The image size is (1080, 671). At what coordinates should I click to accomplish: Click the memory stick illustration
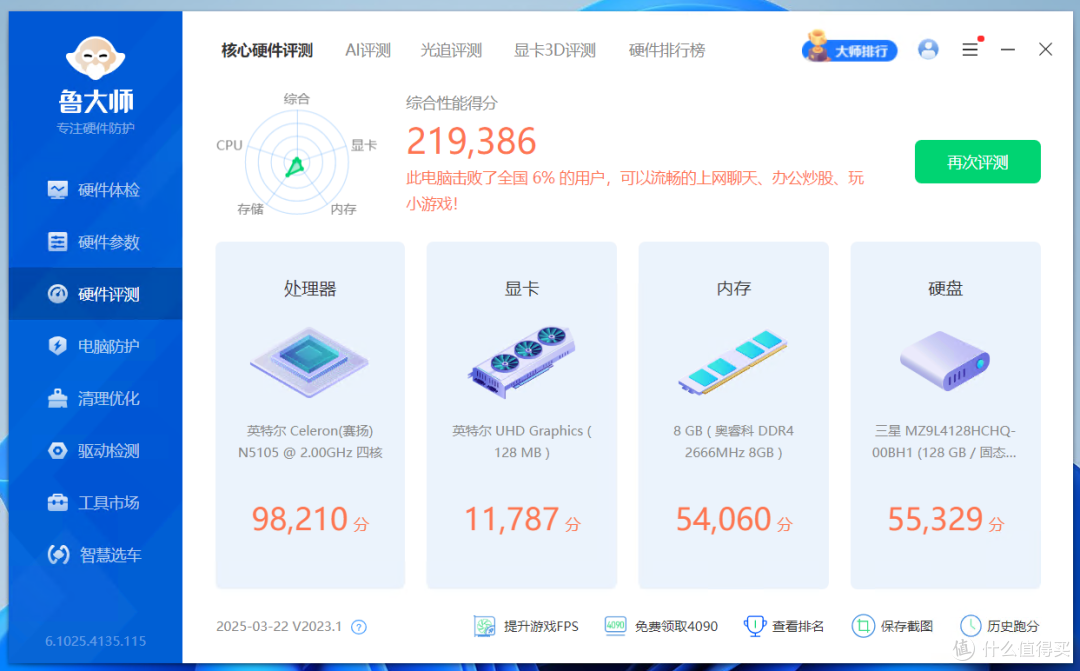tap(733, 362)
